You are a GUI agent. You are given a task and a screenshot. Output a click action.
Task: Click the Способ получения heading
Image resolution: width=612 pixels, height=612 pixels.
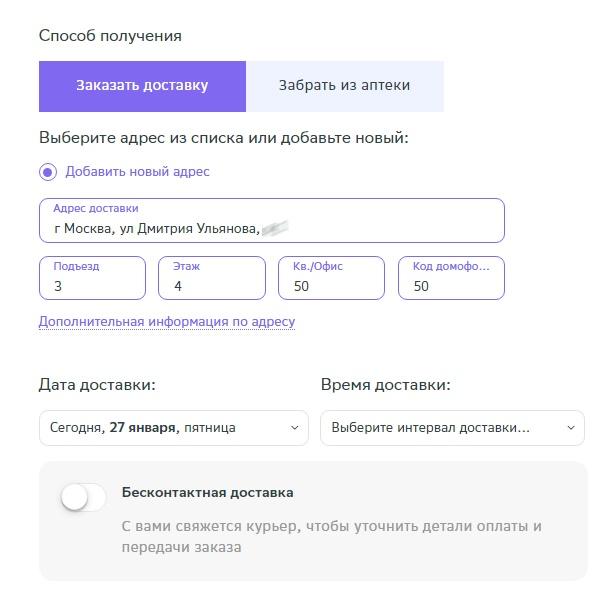coord(110,36)
